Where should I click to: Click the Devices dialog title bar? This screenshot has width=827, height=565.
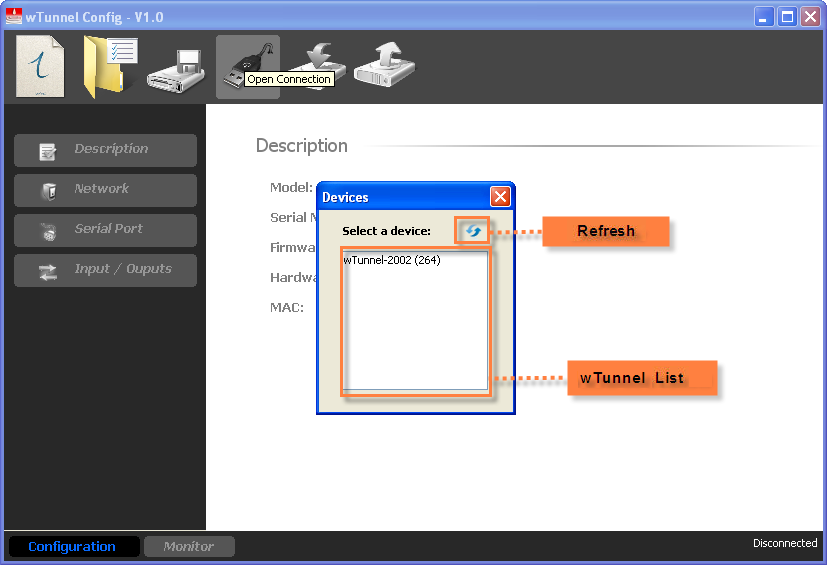coord(400,197)
